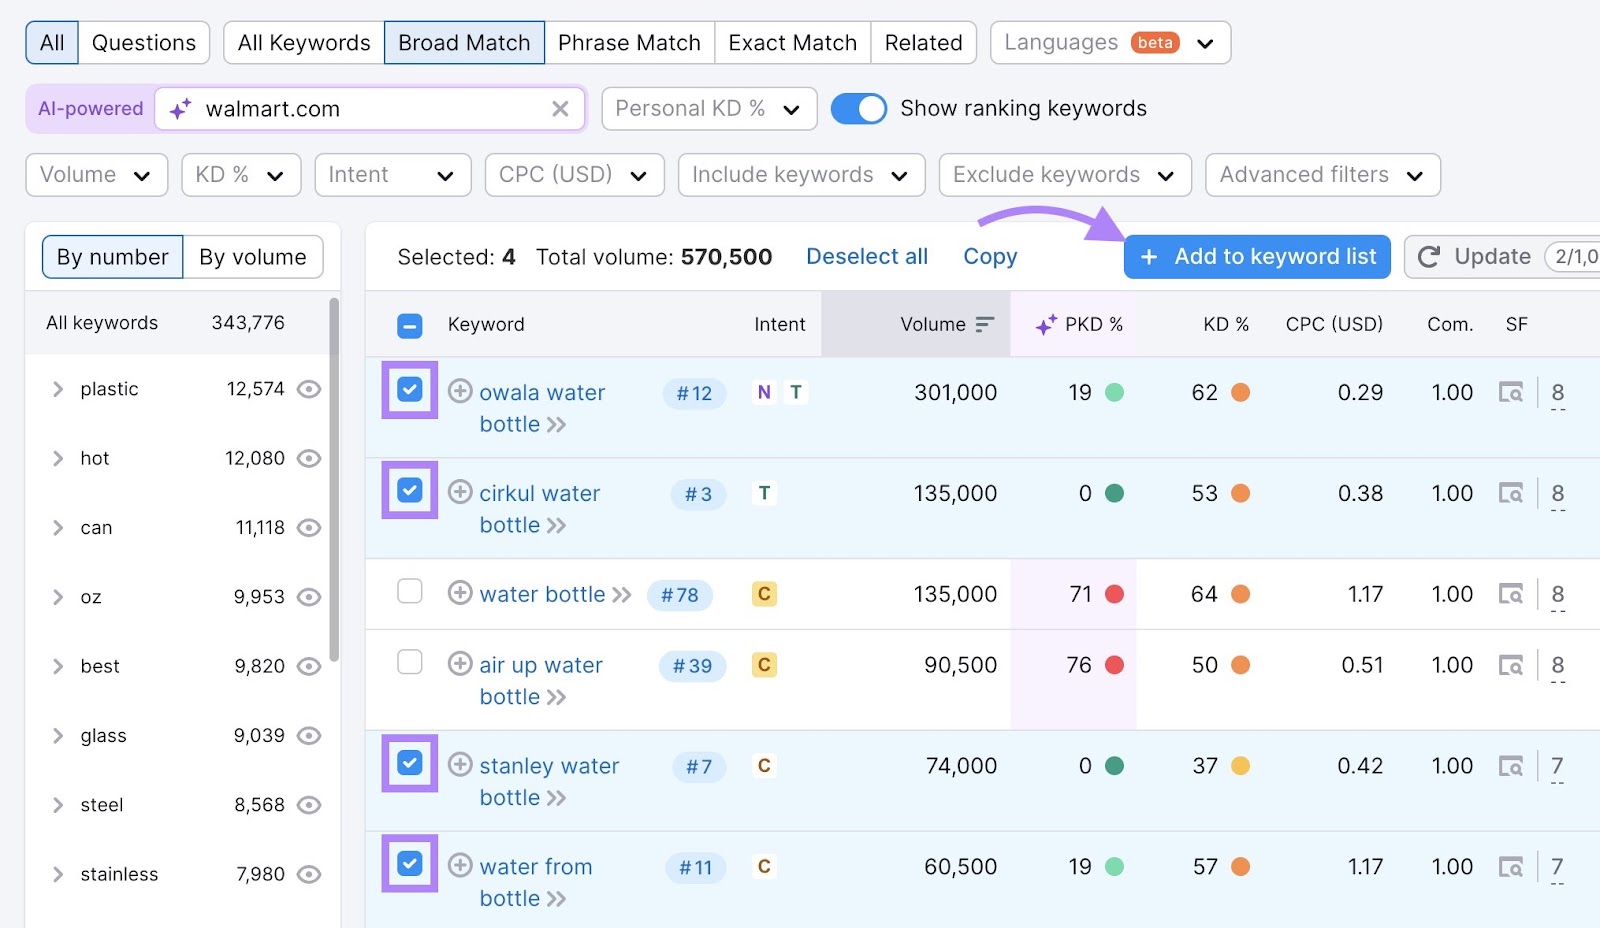
Task: Open the Languages beta dropdown
Action: 1109,42
